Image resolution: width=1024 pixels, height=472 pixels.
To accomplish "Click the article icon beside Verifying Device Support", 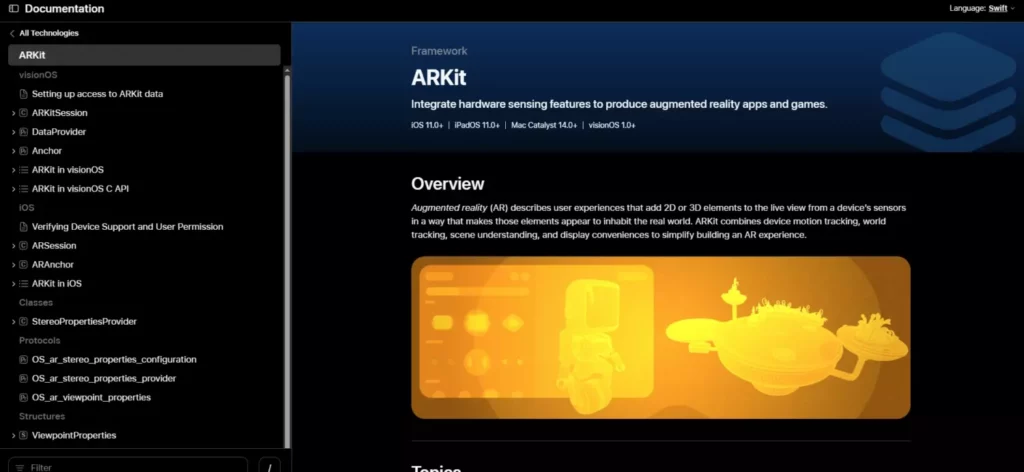I will point(24,227).
